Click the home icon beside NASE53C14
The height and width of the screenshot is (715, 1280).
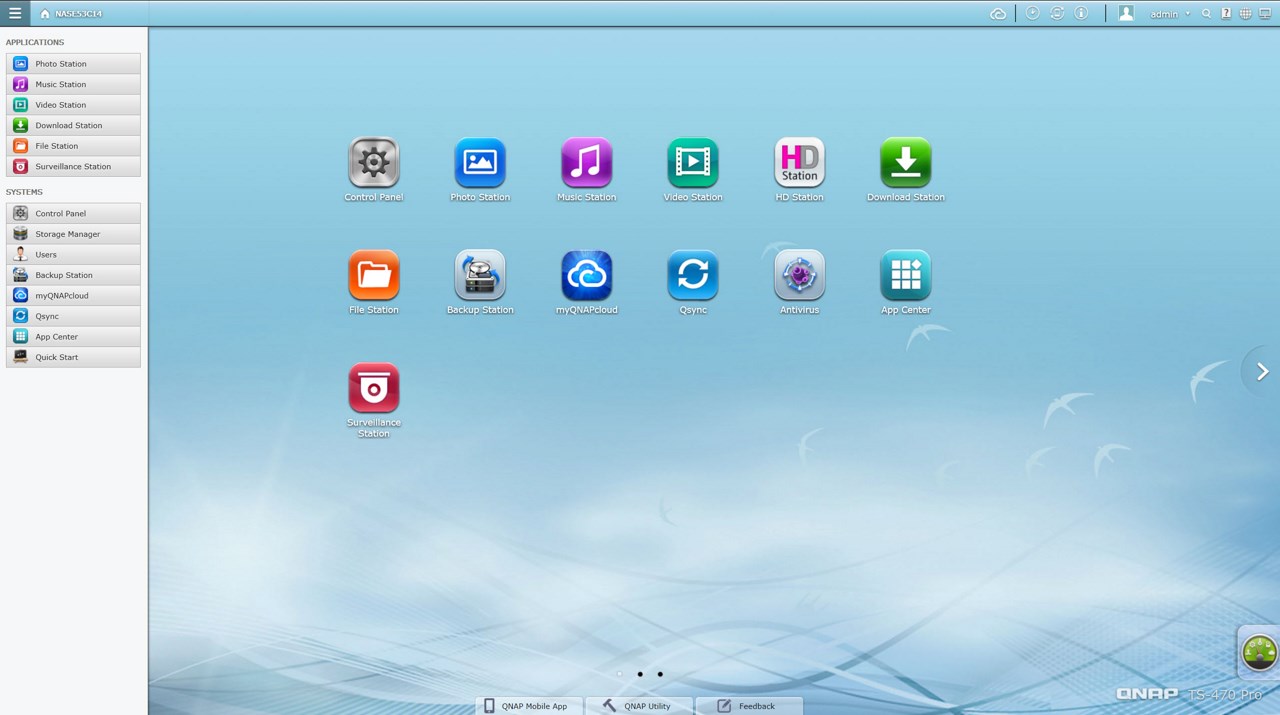tap(45, 14)
